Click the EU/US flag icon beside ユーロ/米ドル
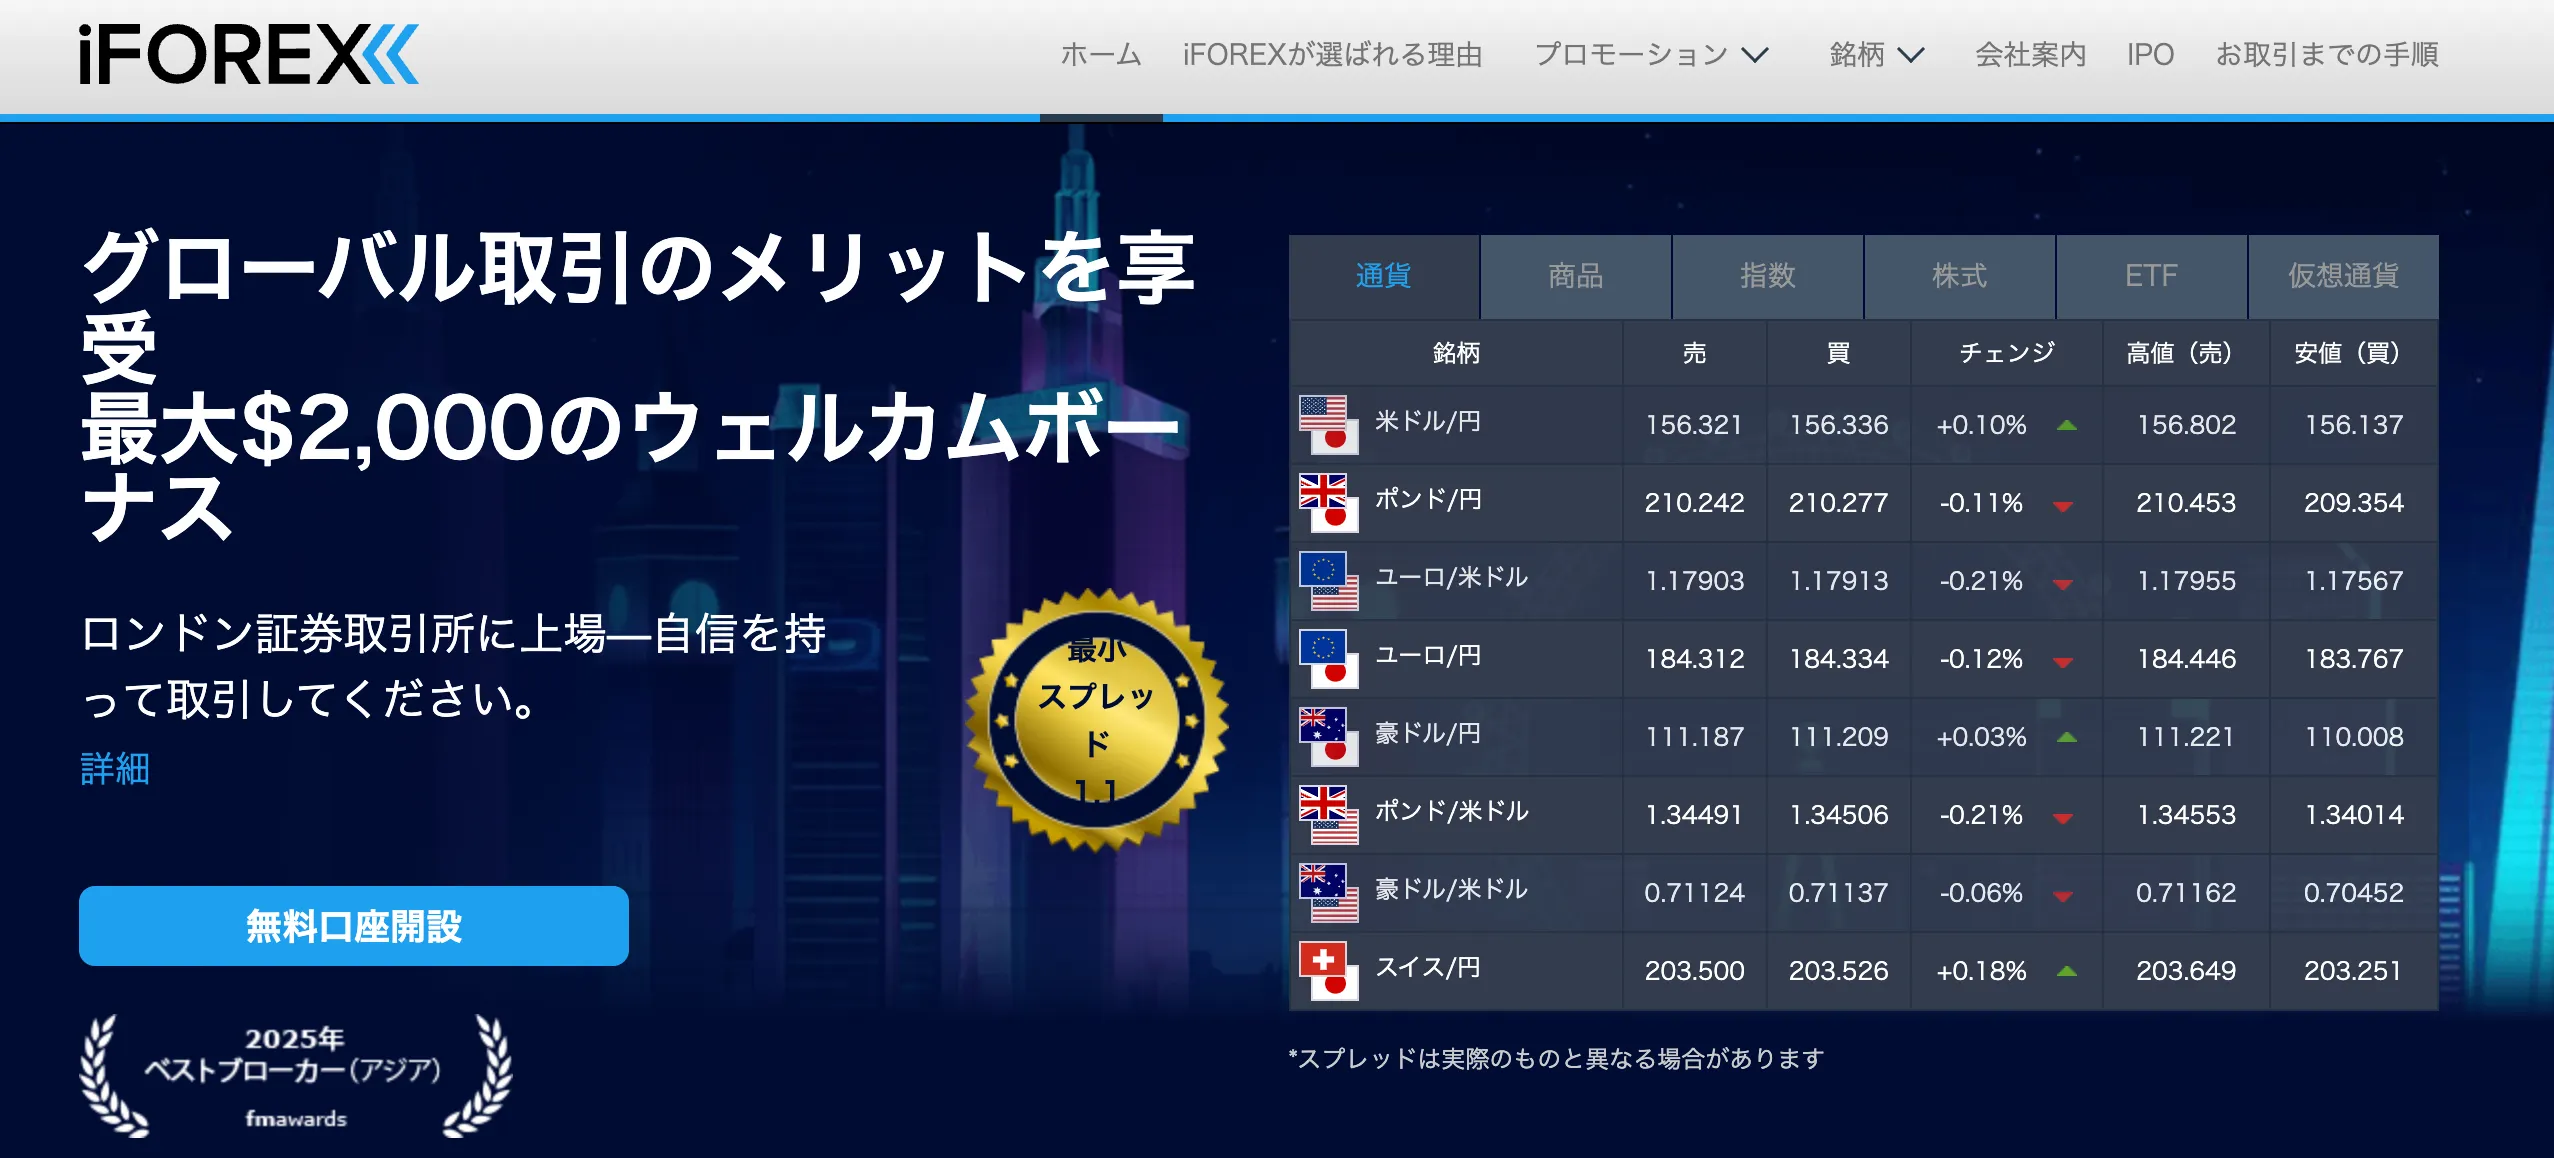2554x1158 pixels. coord(1330,580)
